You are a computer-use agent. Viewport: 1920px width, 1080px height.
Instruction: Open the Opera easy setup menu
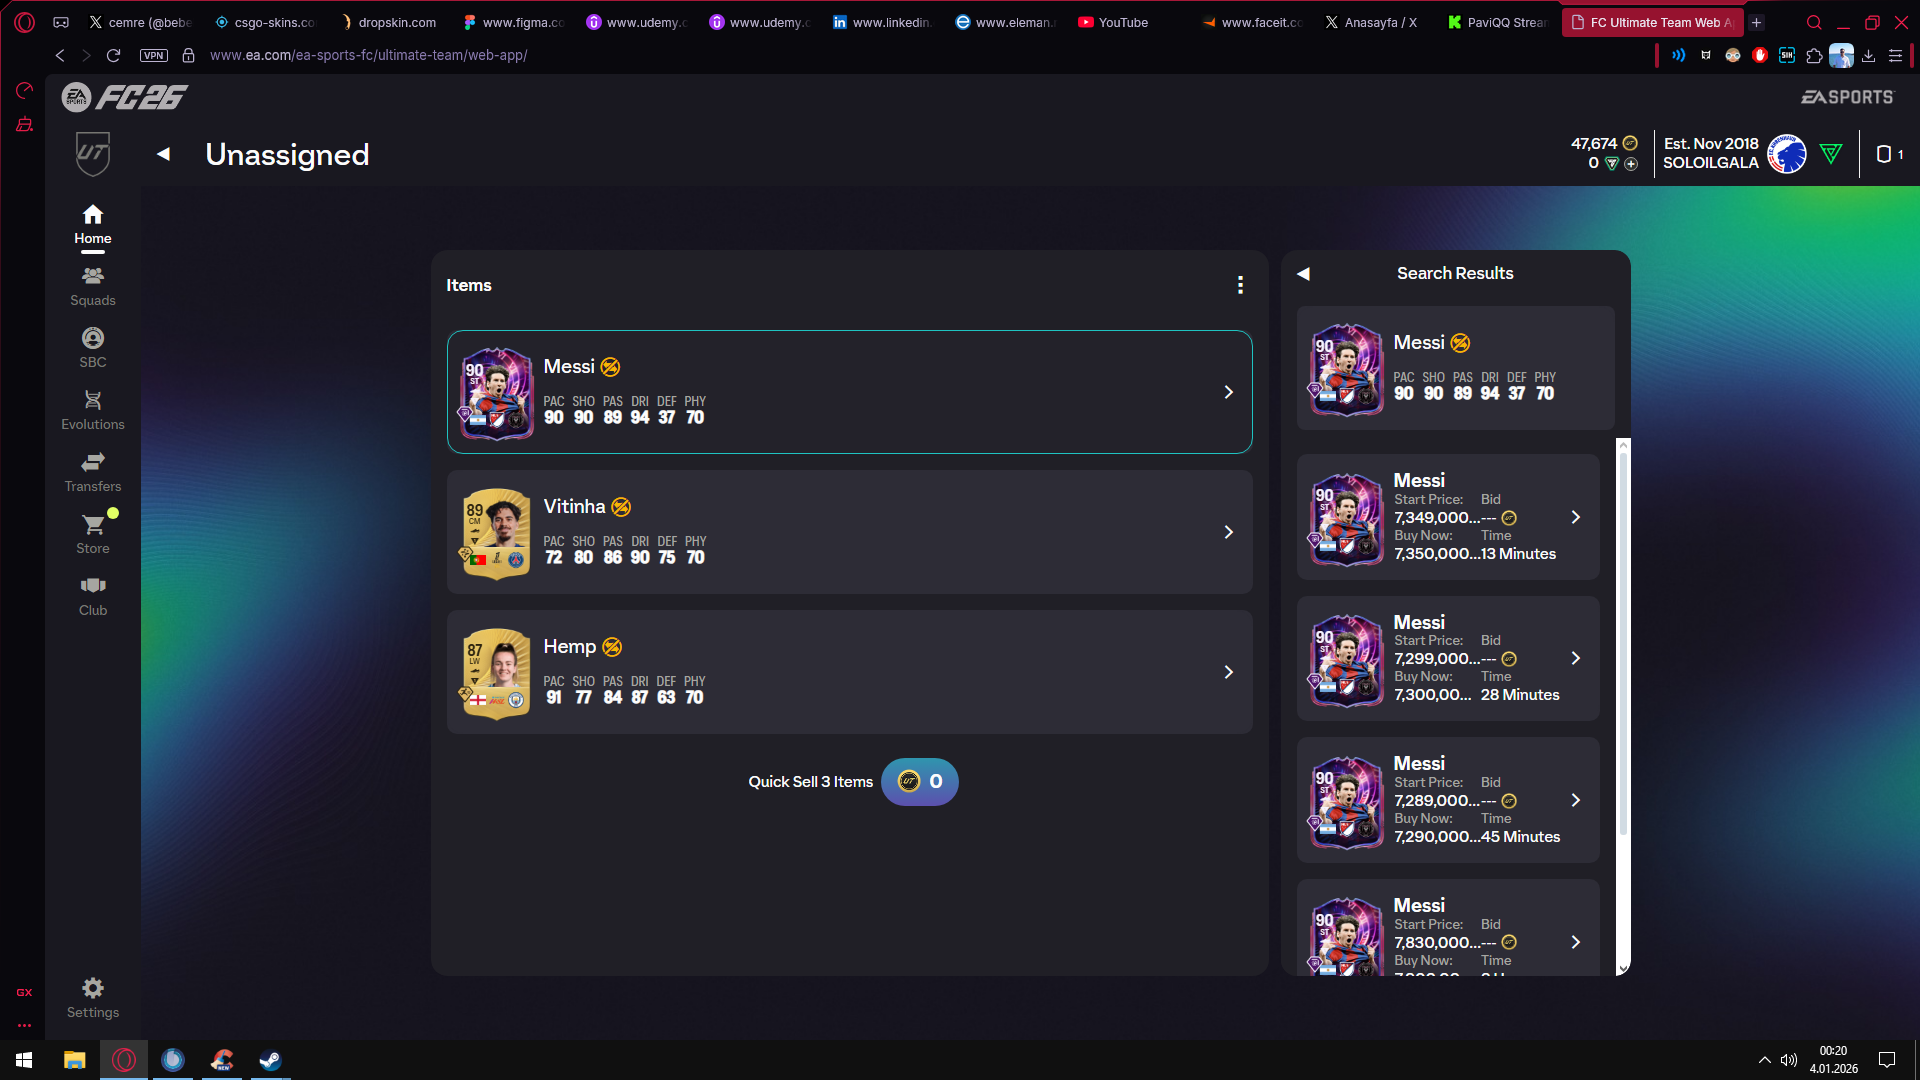tap(1895, 55)
